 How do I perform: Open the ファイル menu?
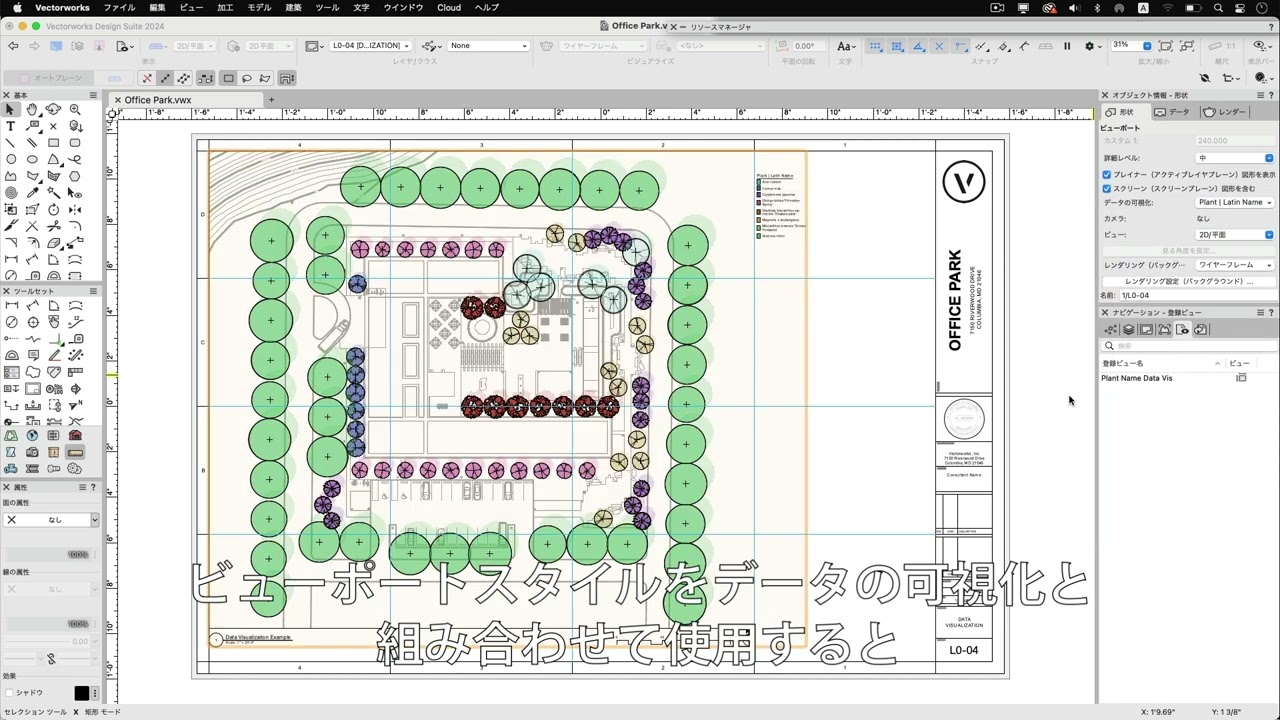coord(120,7)
